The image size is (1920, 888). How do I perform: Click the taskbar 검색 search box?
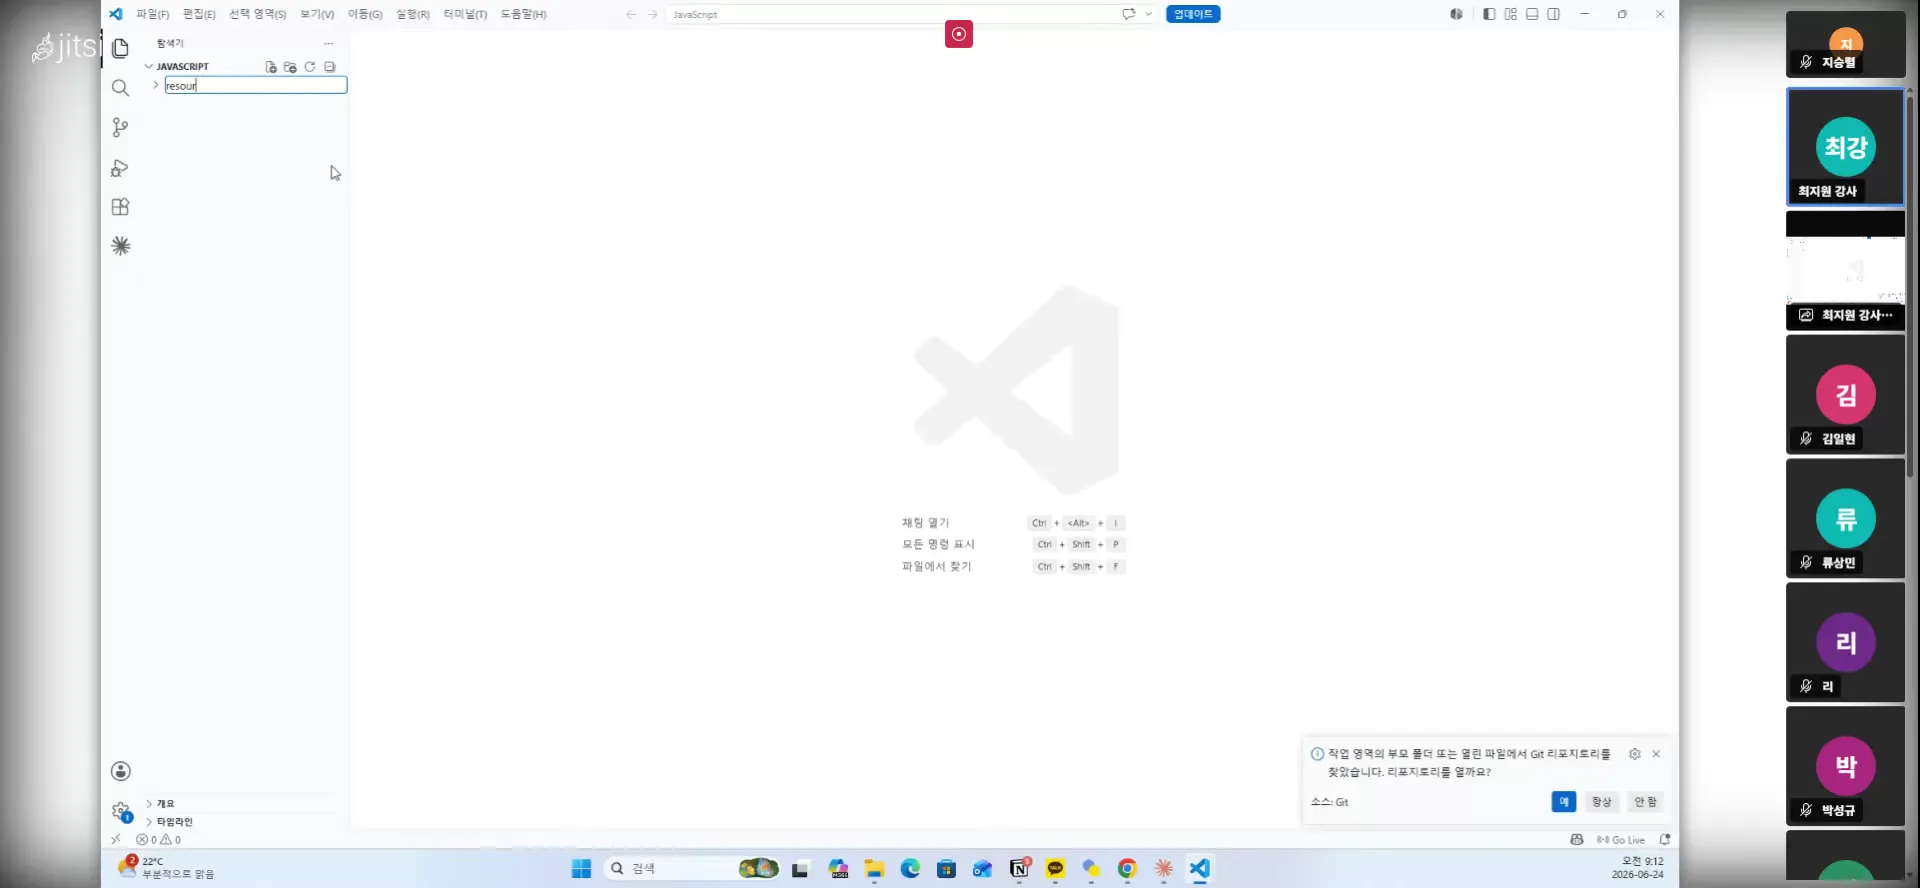[x=692, y=869]
